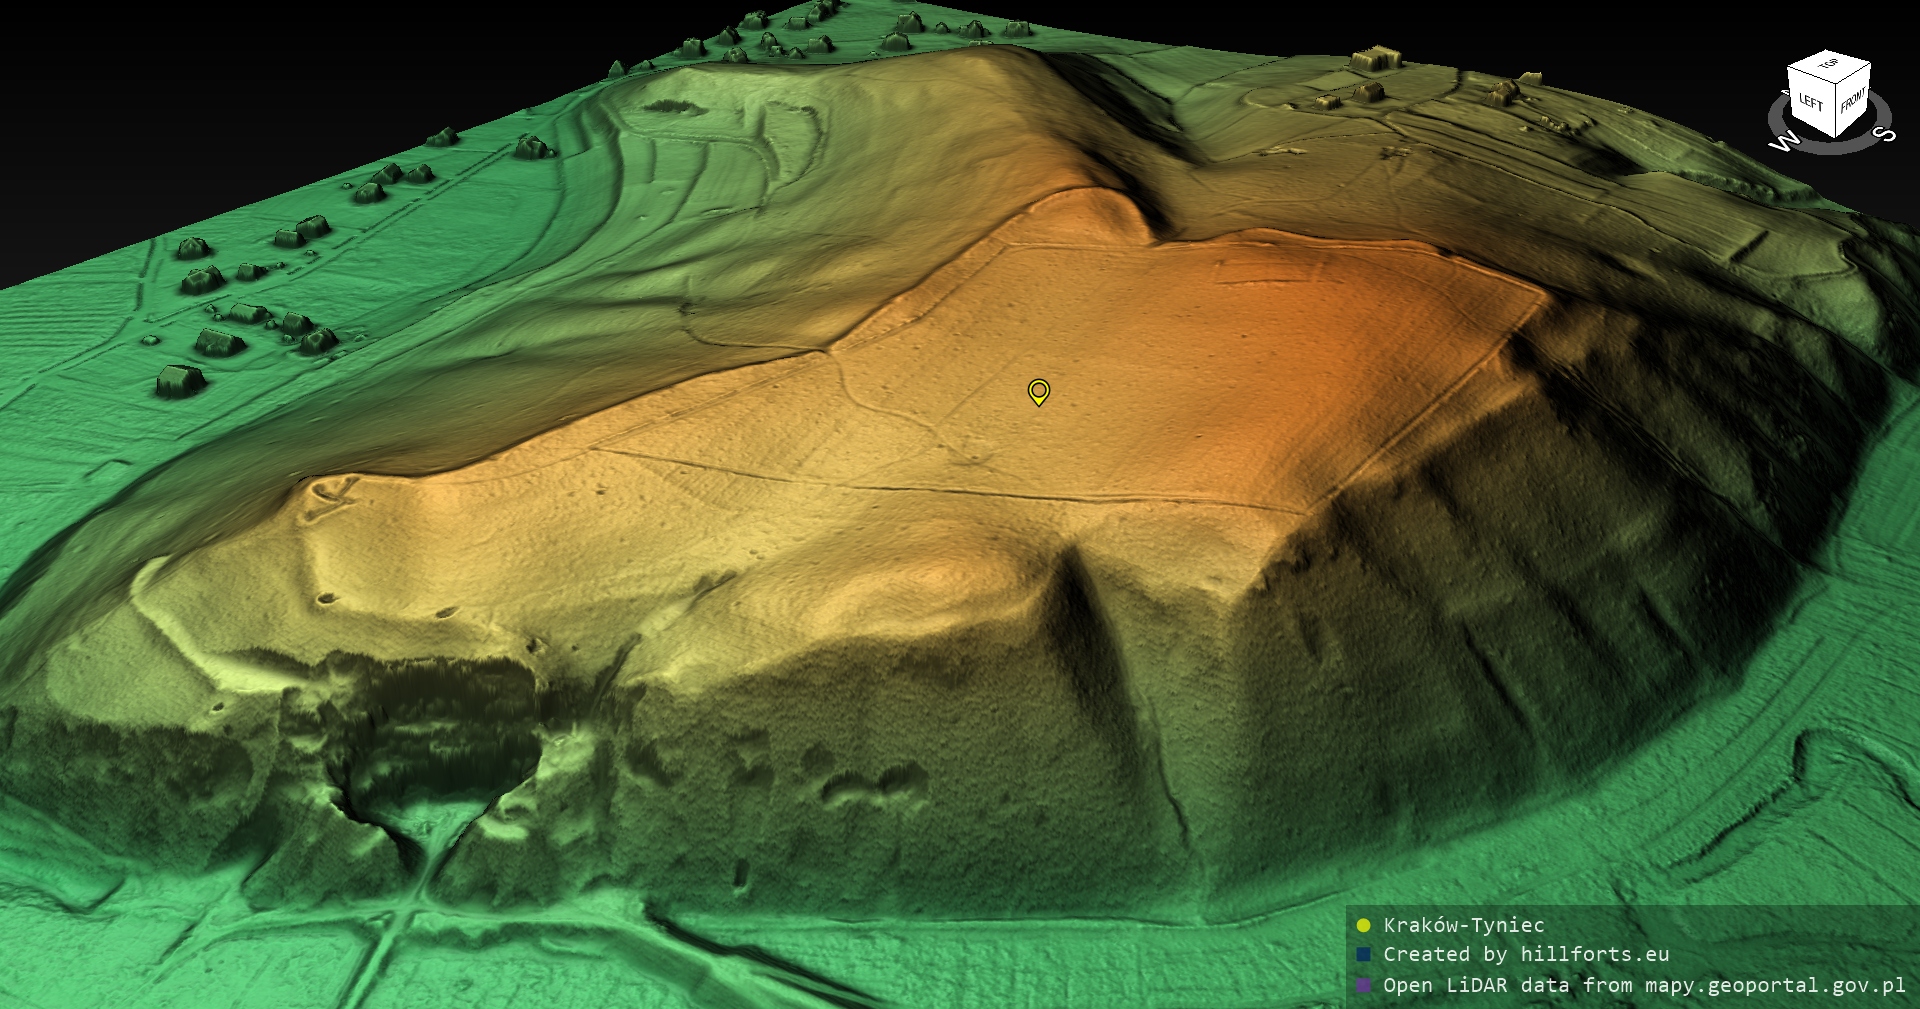This screenshot has width=1920, height=1009.
Task: Click cube corner joining TOP, LEFT, FRONT
Action: pyautogui.click(x=1838, y=84)
